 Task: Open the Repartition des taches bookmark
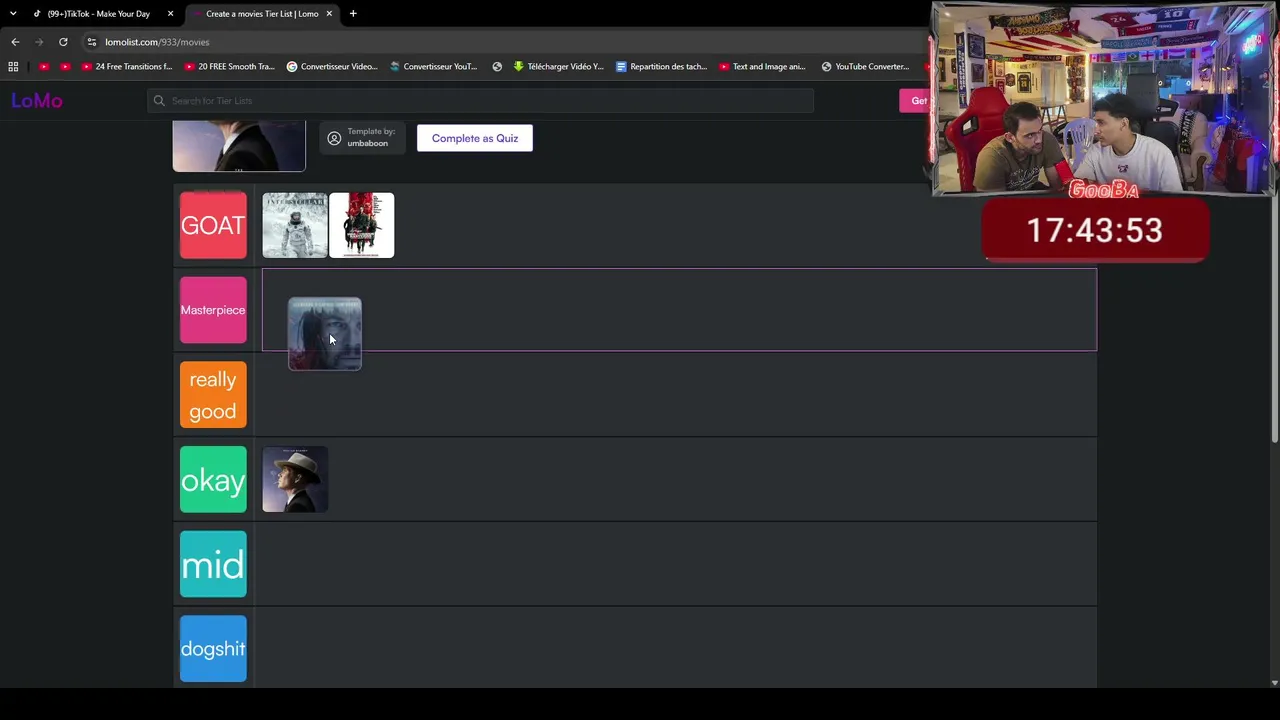click(x=661, y=67)
